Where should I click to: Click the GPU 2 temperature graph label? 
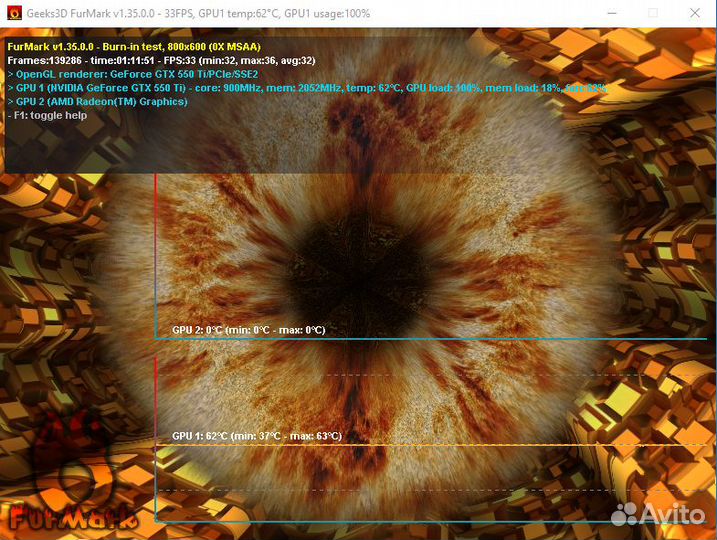[248, 330]
